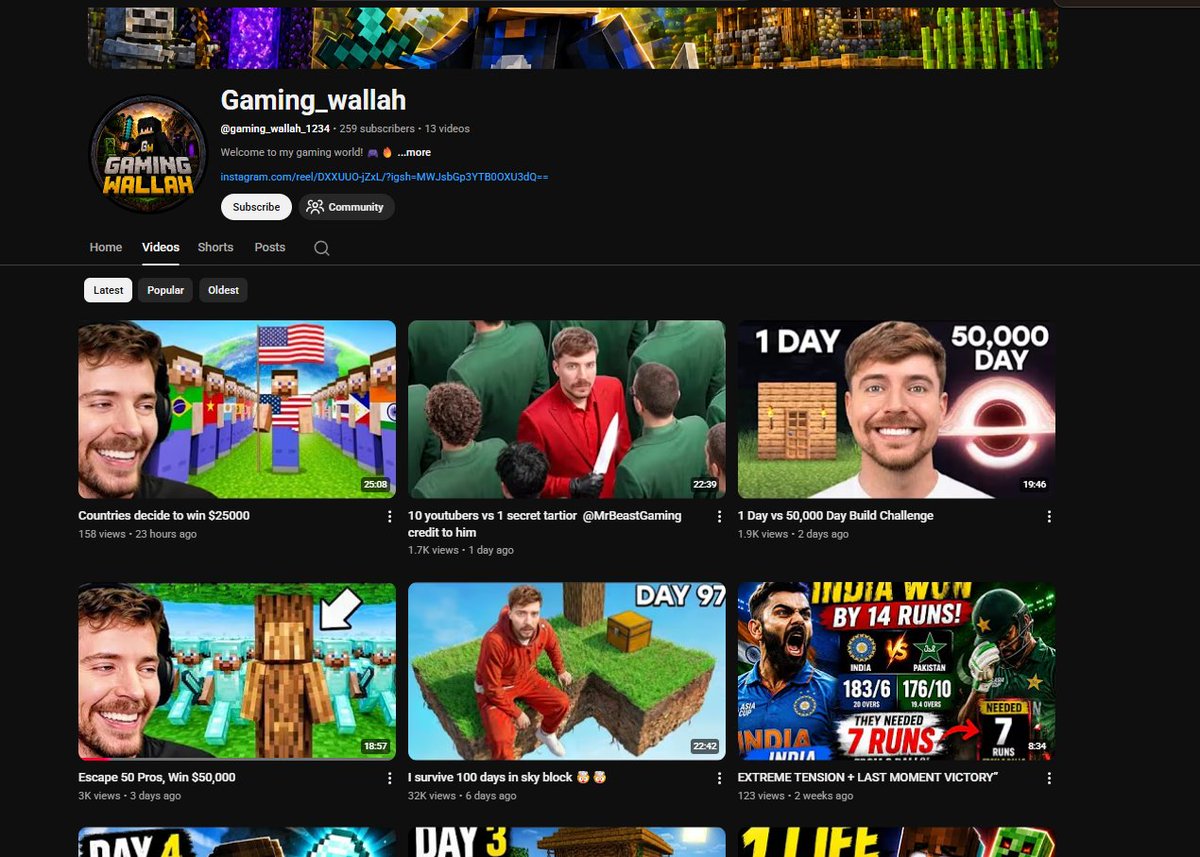Click the 8:34 duration badge

coord(1038,747)
